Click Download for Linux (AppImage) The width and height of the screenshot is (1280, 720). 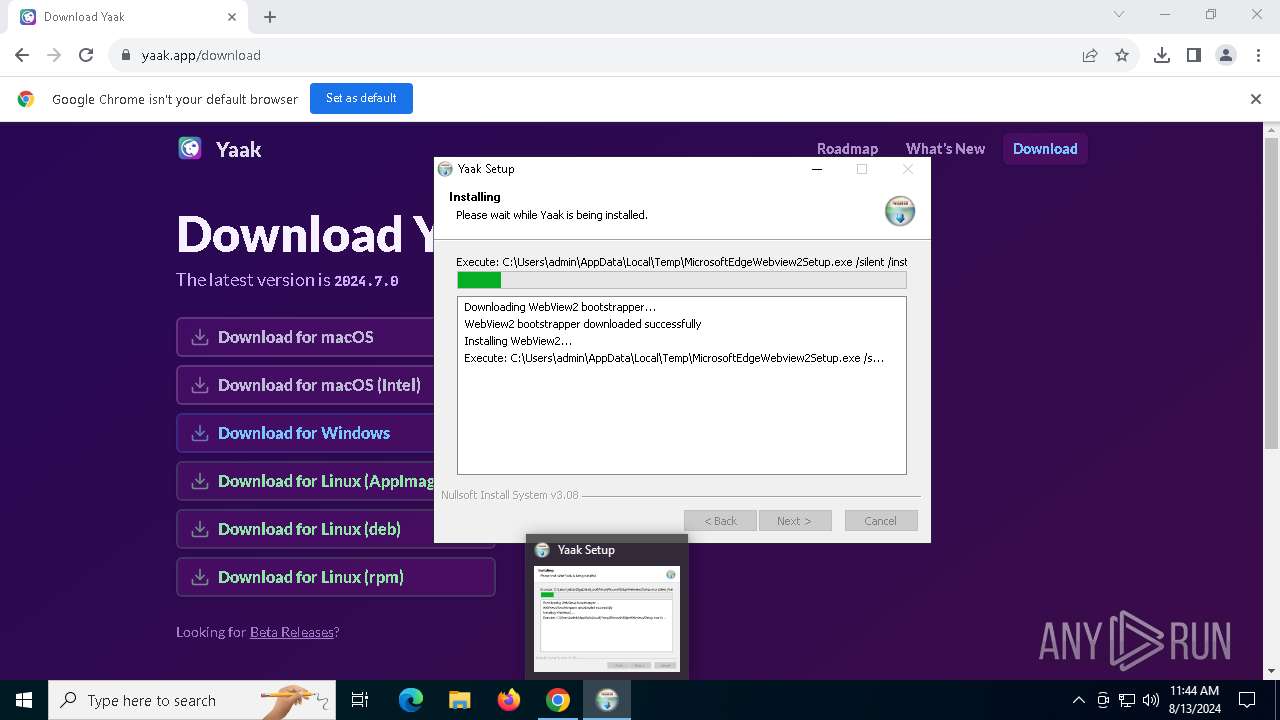(x=305, y=481)
